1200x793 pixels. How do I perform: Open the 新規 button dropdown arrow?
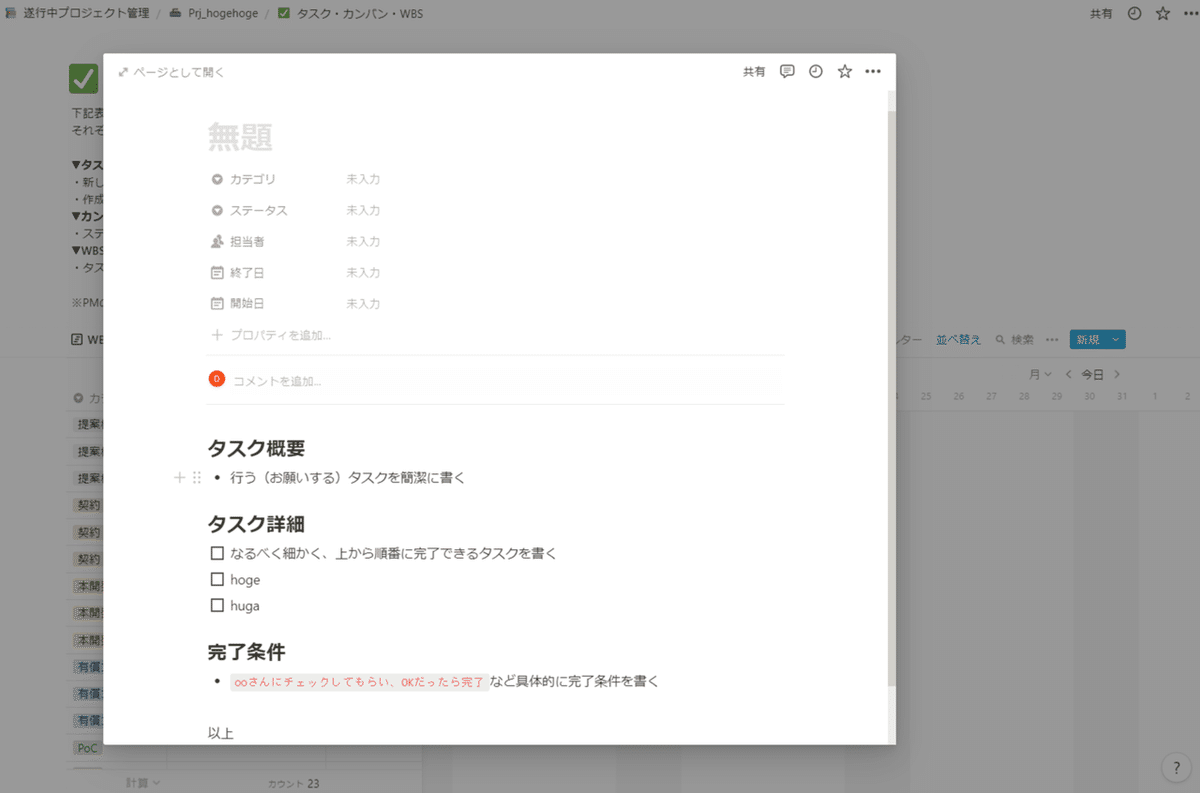(1117, 339)
